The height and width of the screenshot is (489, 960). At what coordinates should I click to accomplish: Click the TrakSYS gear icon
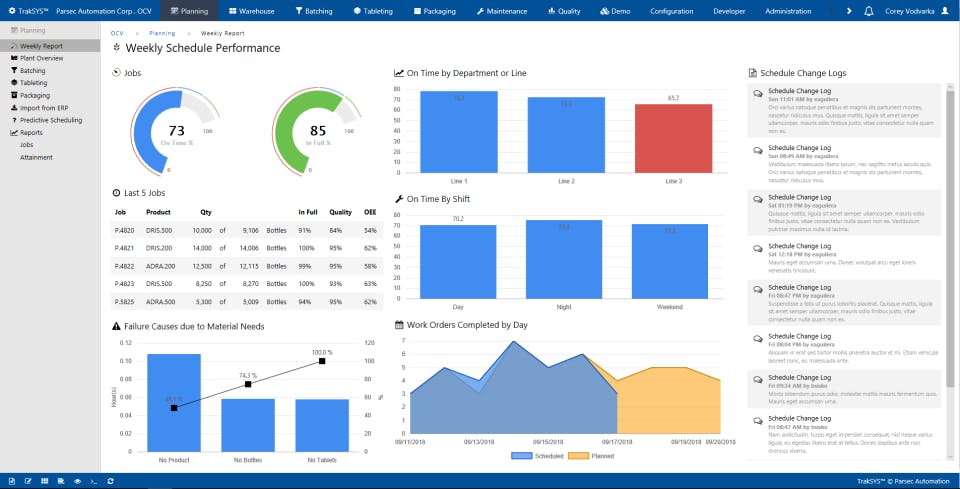[x=12, y=11]
